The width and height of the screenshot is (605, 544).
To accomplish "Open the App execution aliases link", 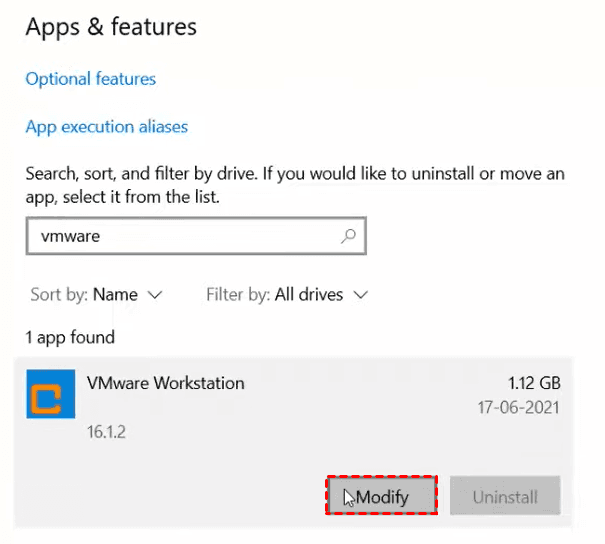I will [x=106, y=127].
